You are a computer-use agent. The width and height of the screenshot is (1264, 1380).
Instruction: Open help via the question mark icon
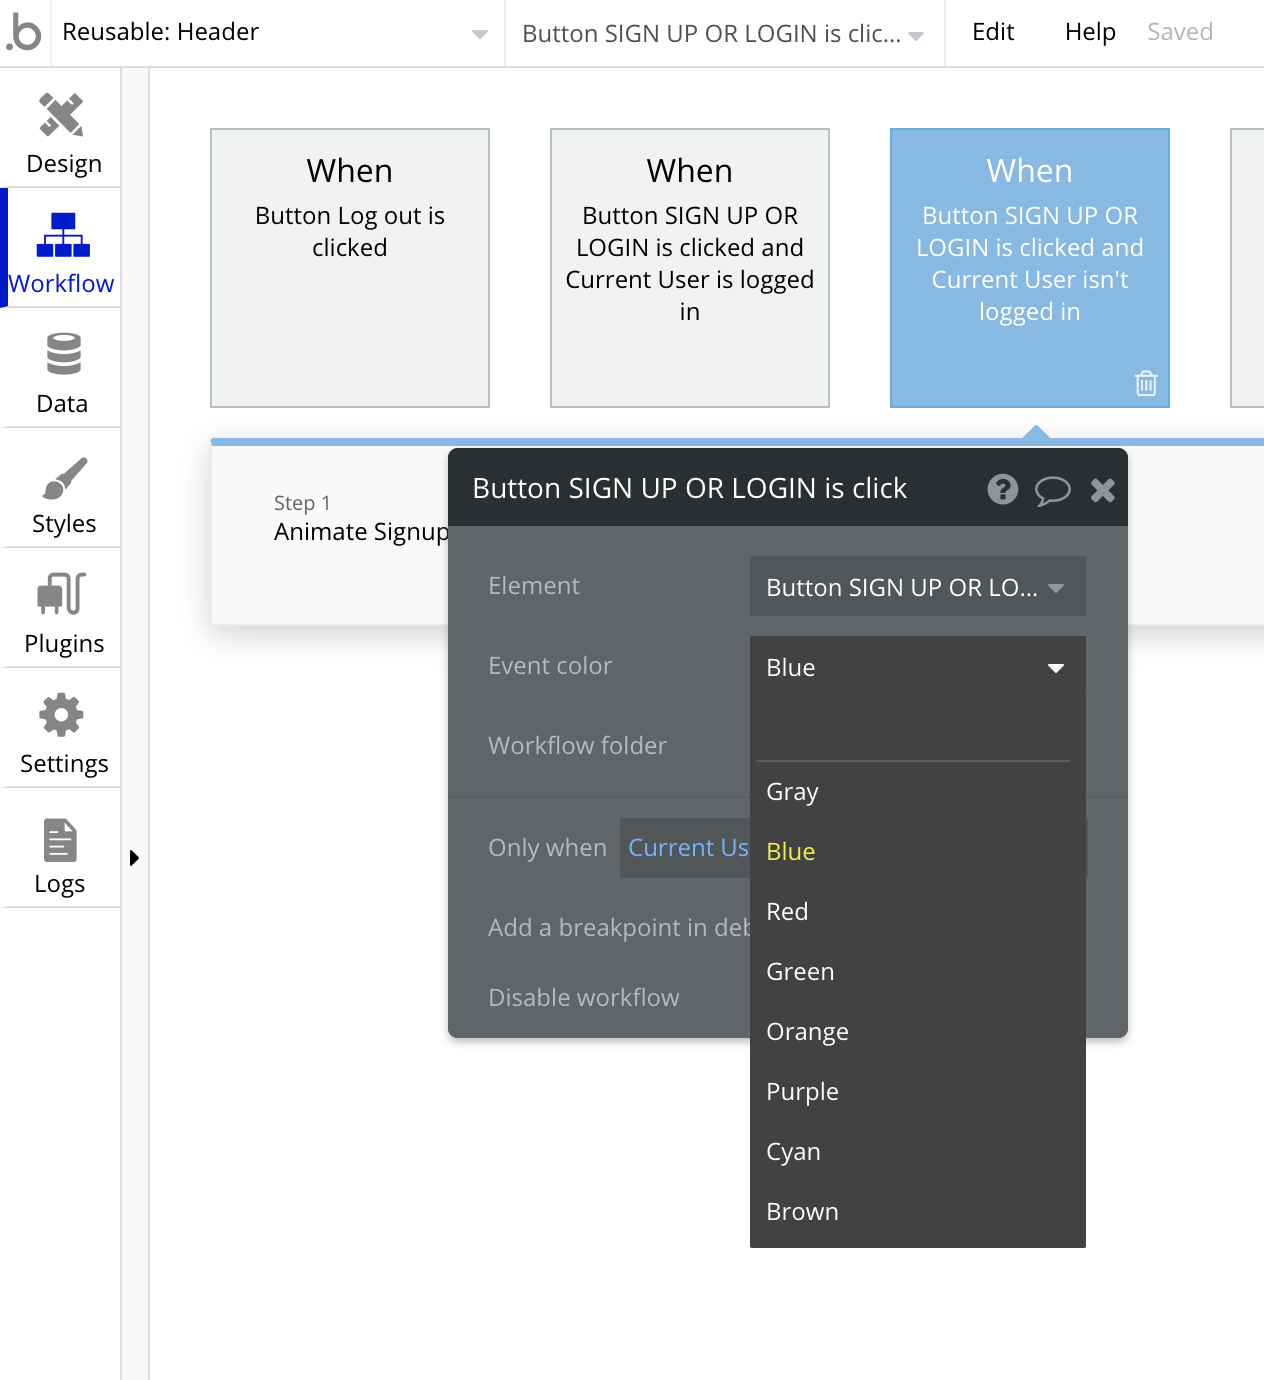pos(1002,489)
